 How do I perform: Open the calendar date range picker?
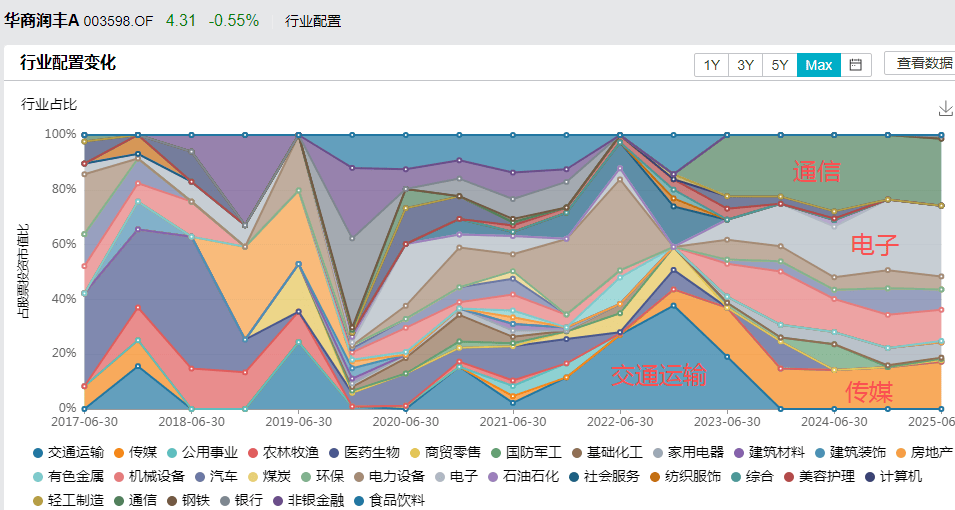coord(855,65)
